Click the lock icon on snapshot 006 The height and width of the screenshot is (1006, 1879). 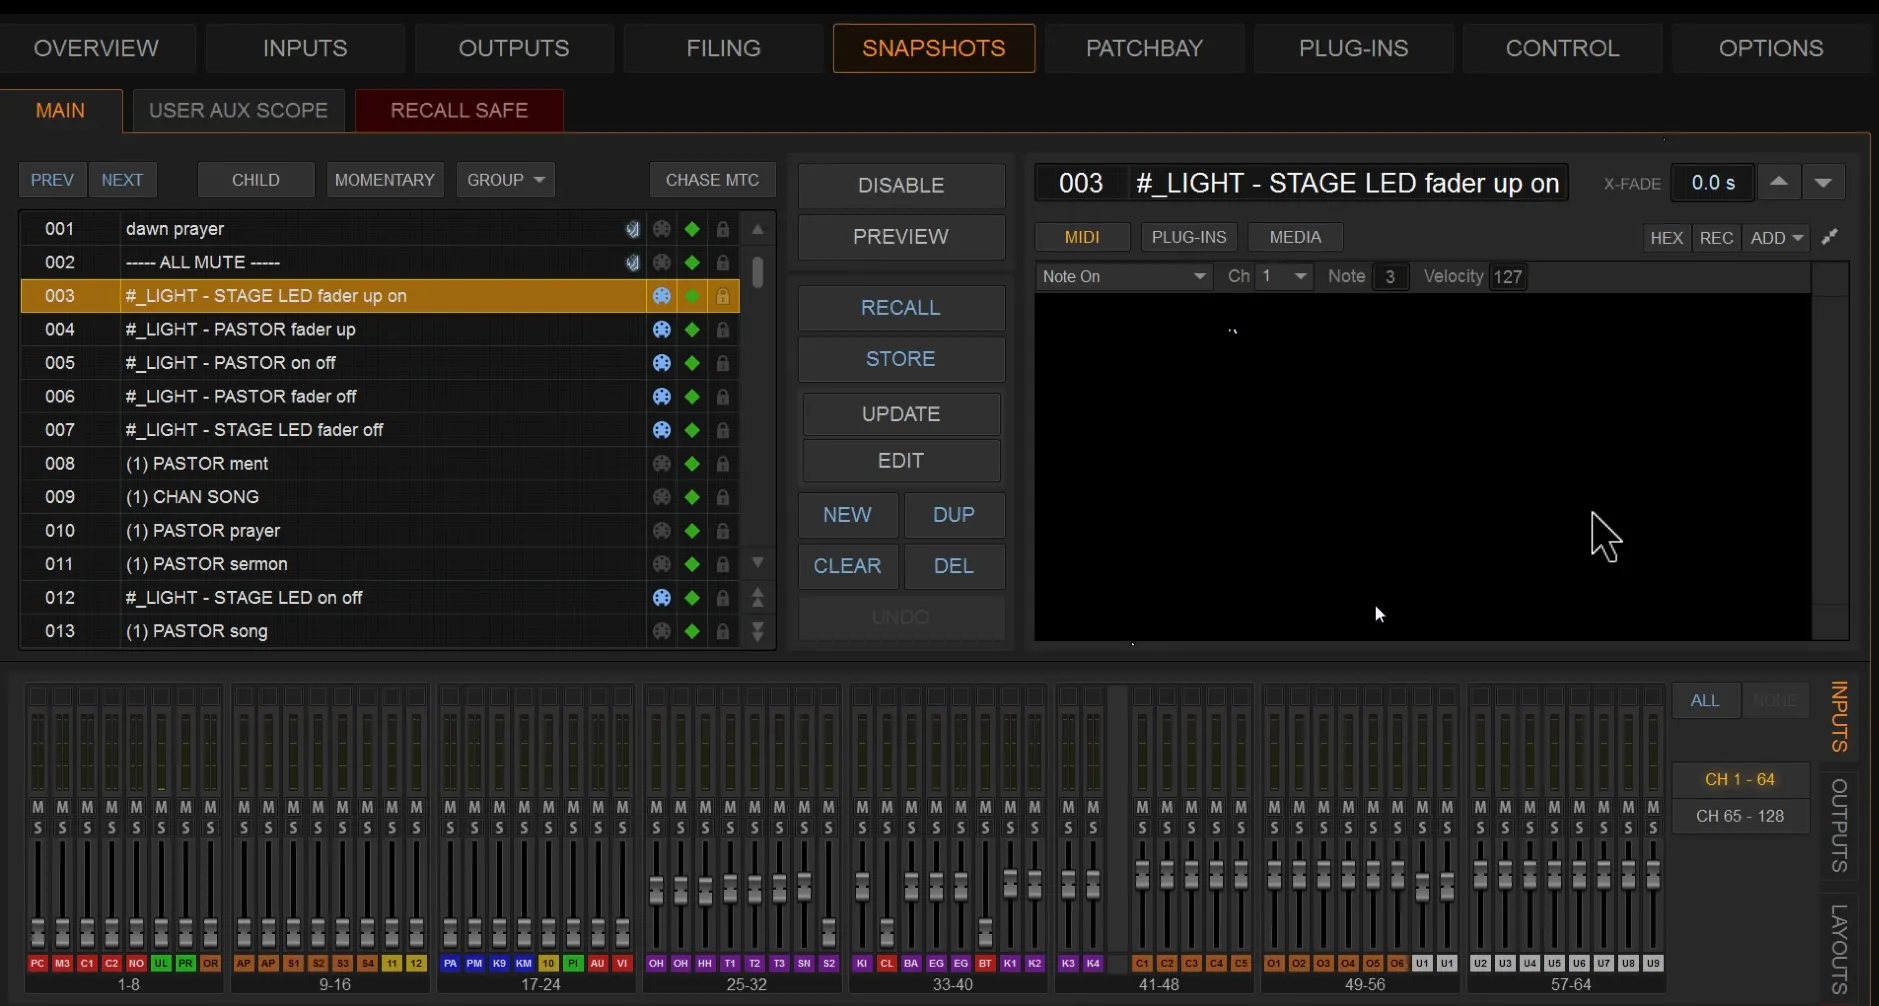pyautogui.click(x=723, y=397)
